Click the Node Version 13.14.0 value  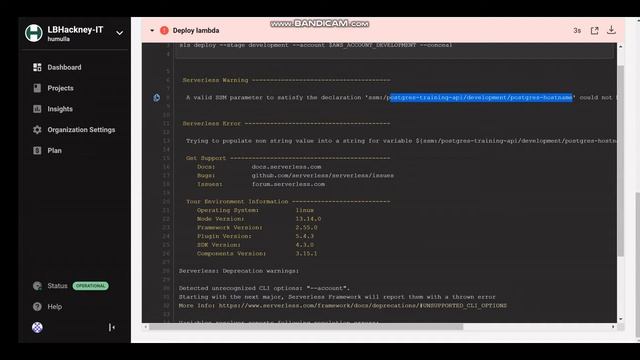pyautogui.click(x=308, y=219)
